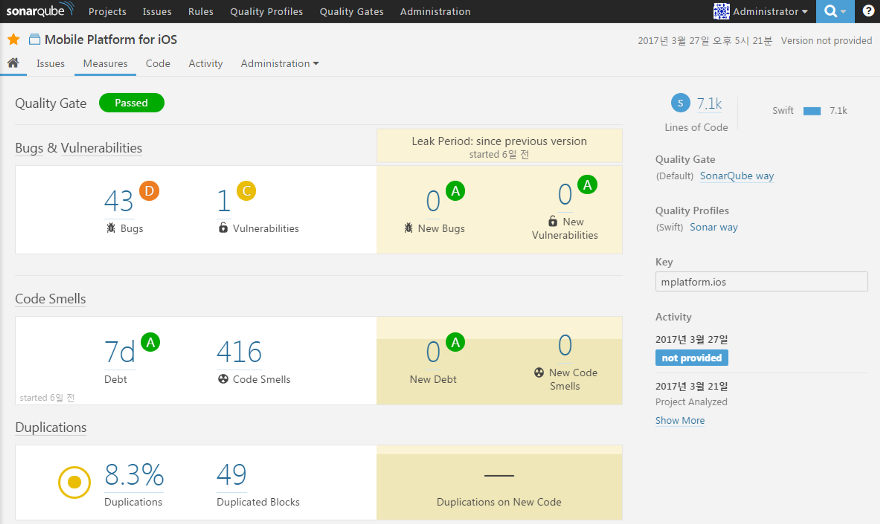Open the New Vulnerabilities zero count

click(565, 194)
